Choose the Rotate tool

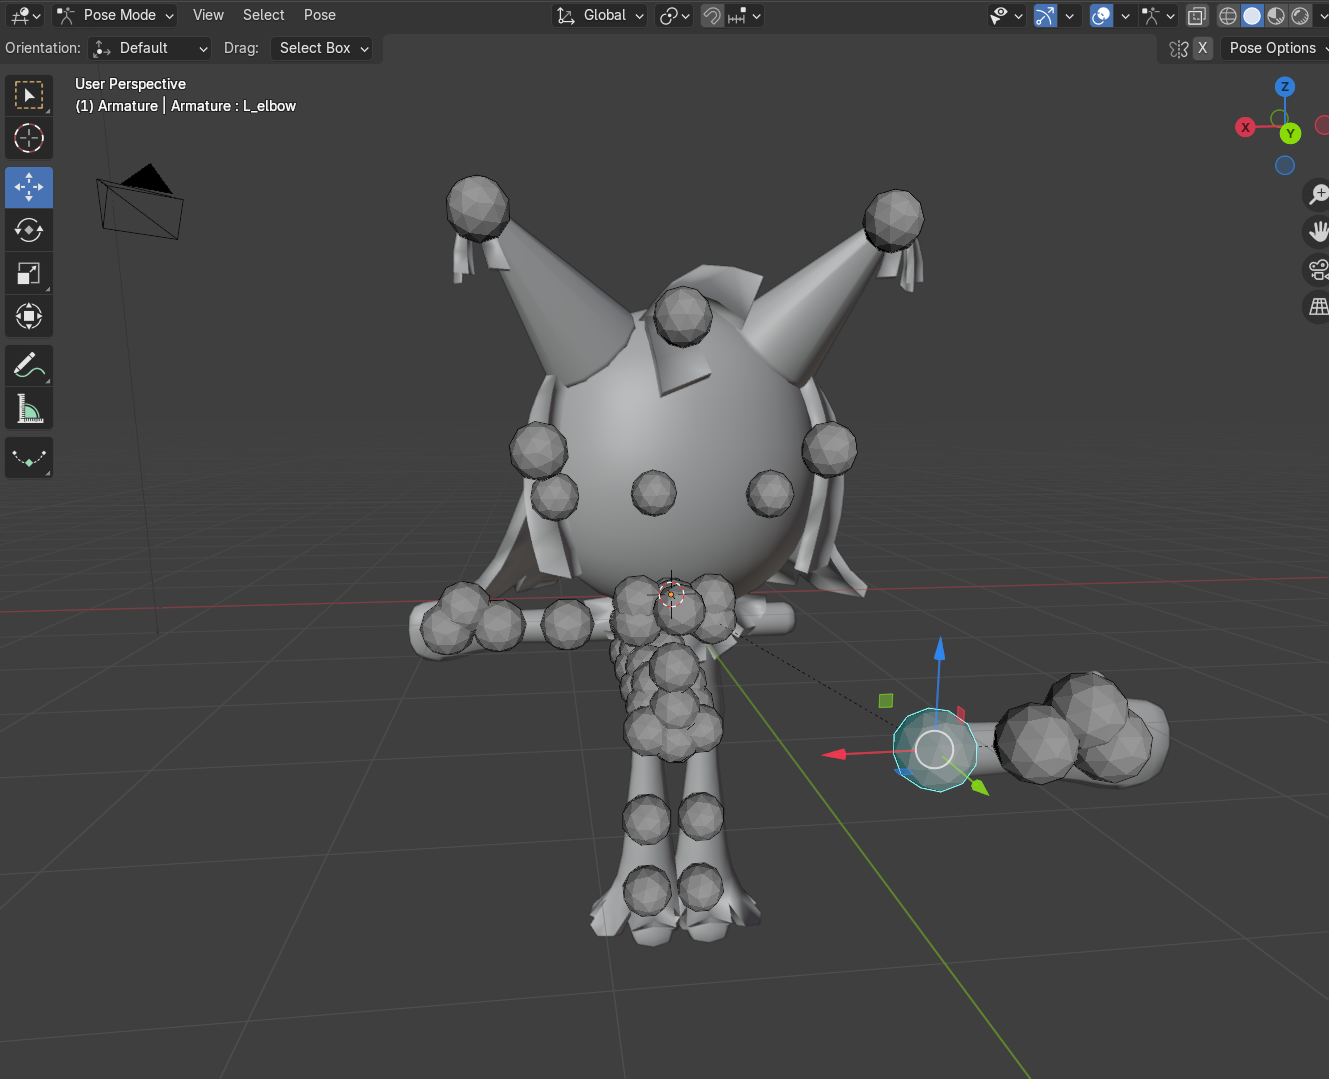(29, 230)
